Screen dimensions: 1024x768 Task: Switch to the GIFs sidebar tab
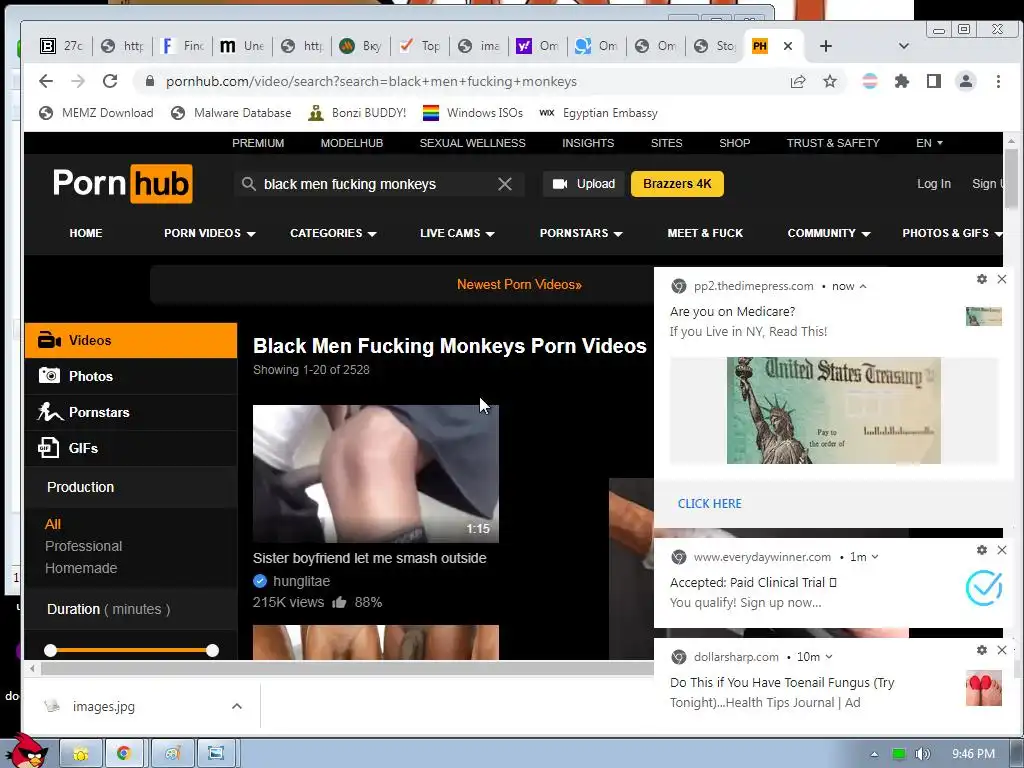click(x=131, y=448)
